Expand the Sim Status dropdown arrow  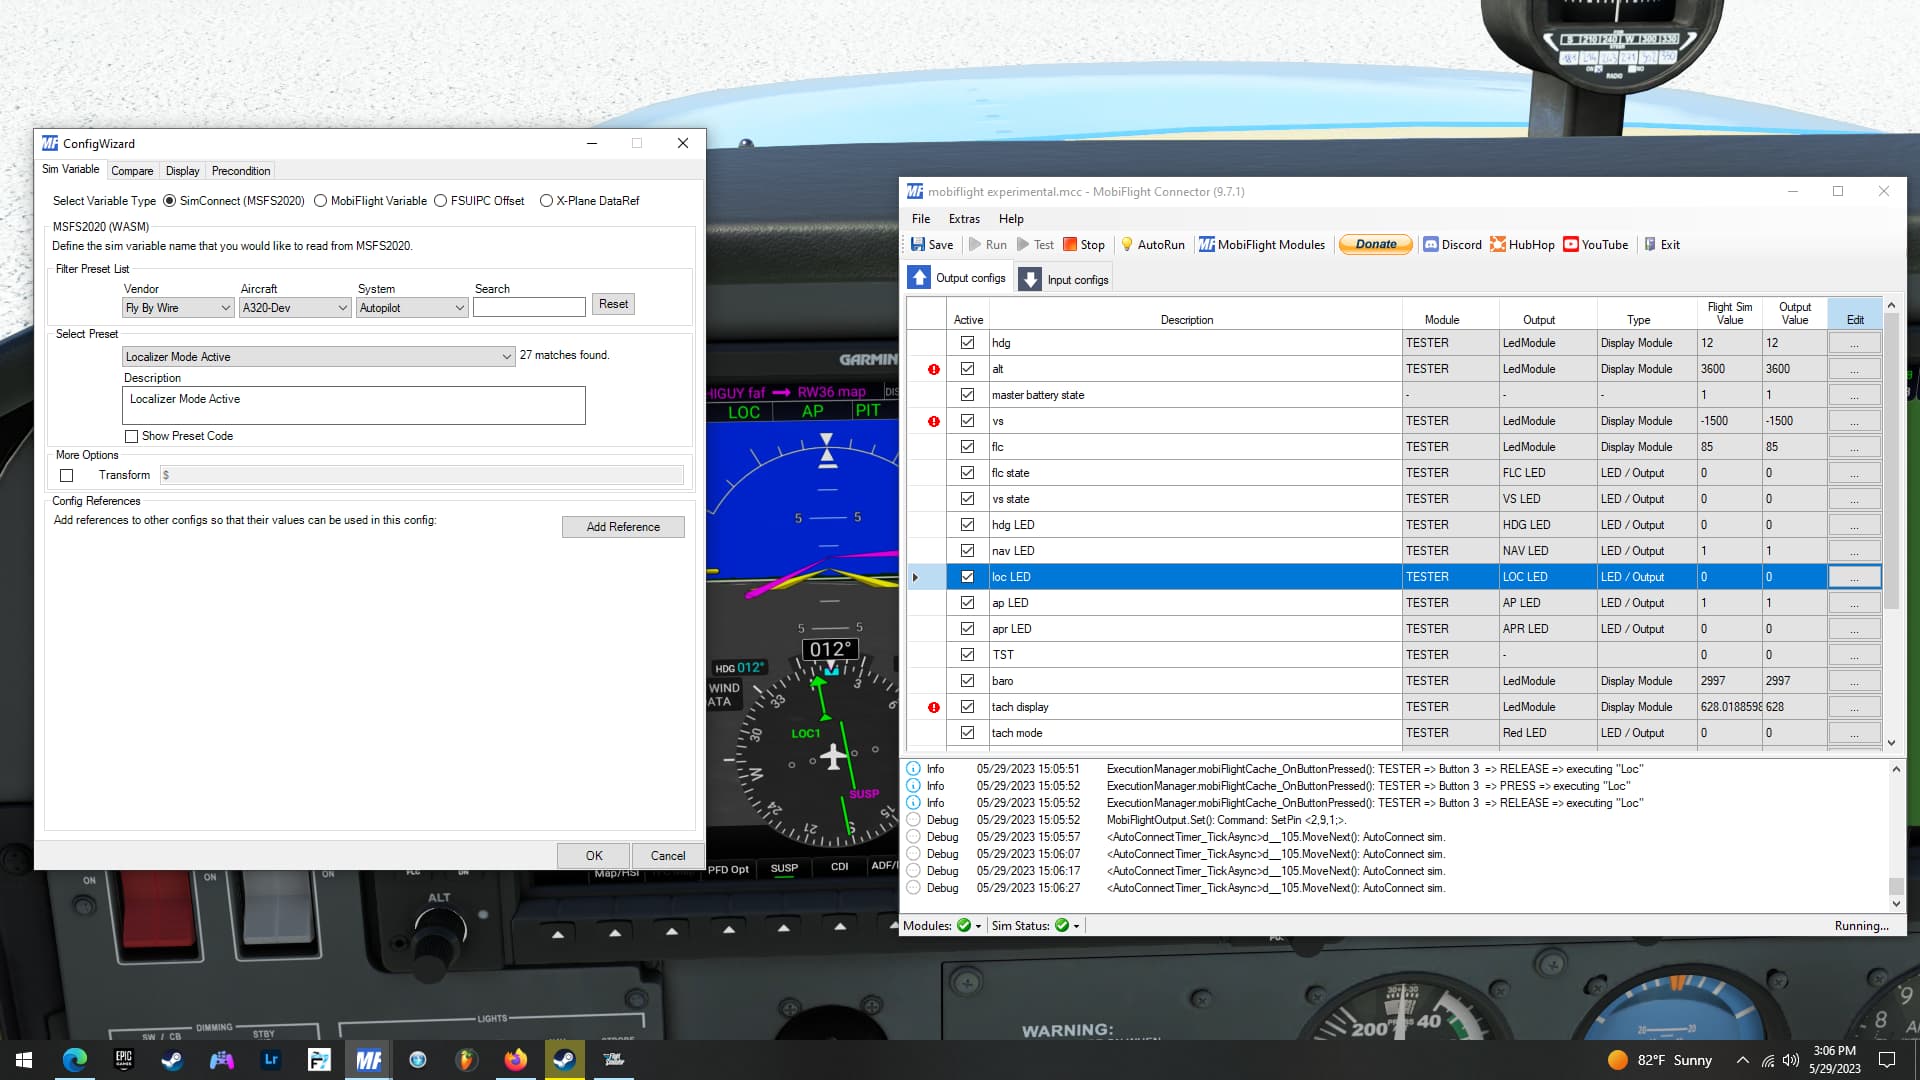click(x=1077, y=926)
